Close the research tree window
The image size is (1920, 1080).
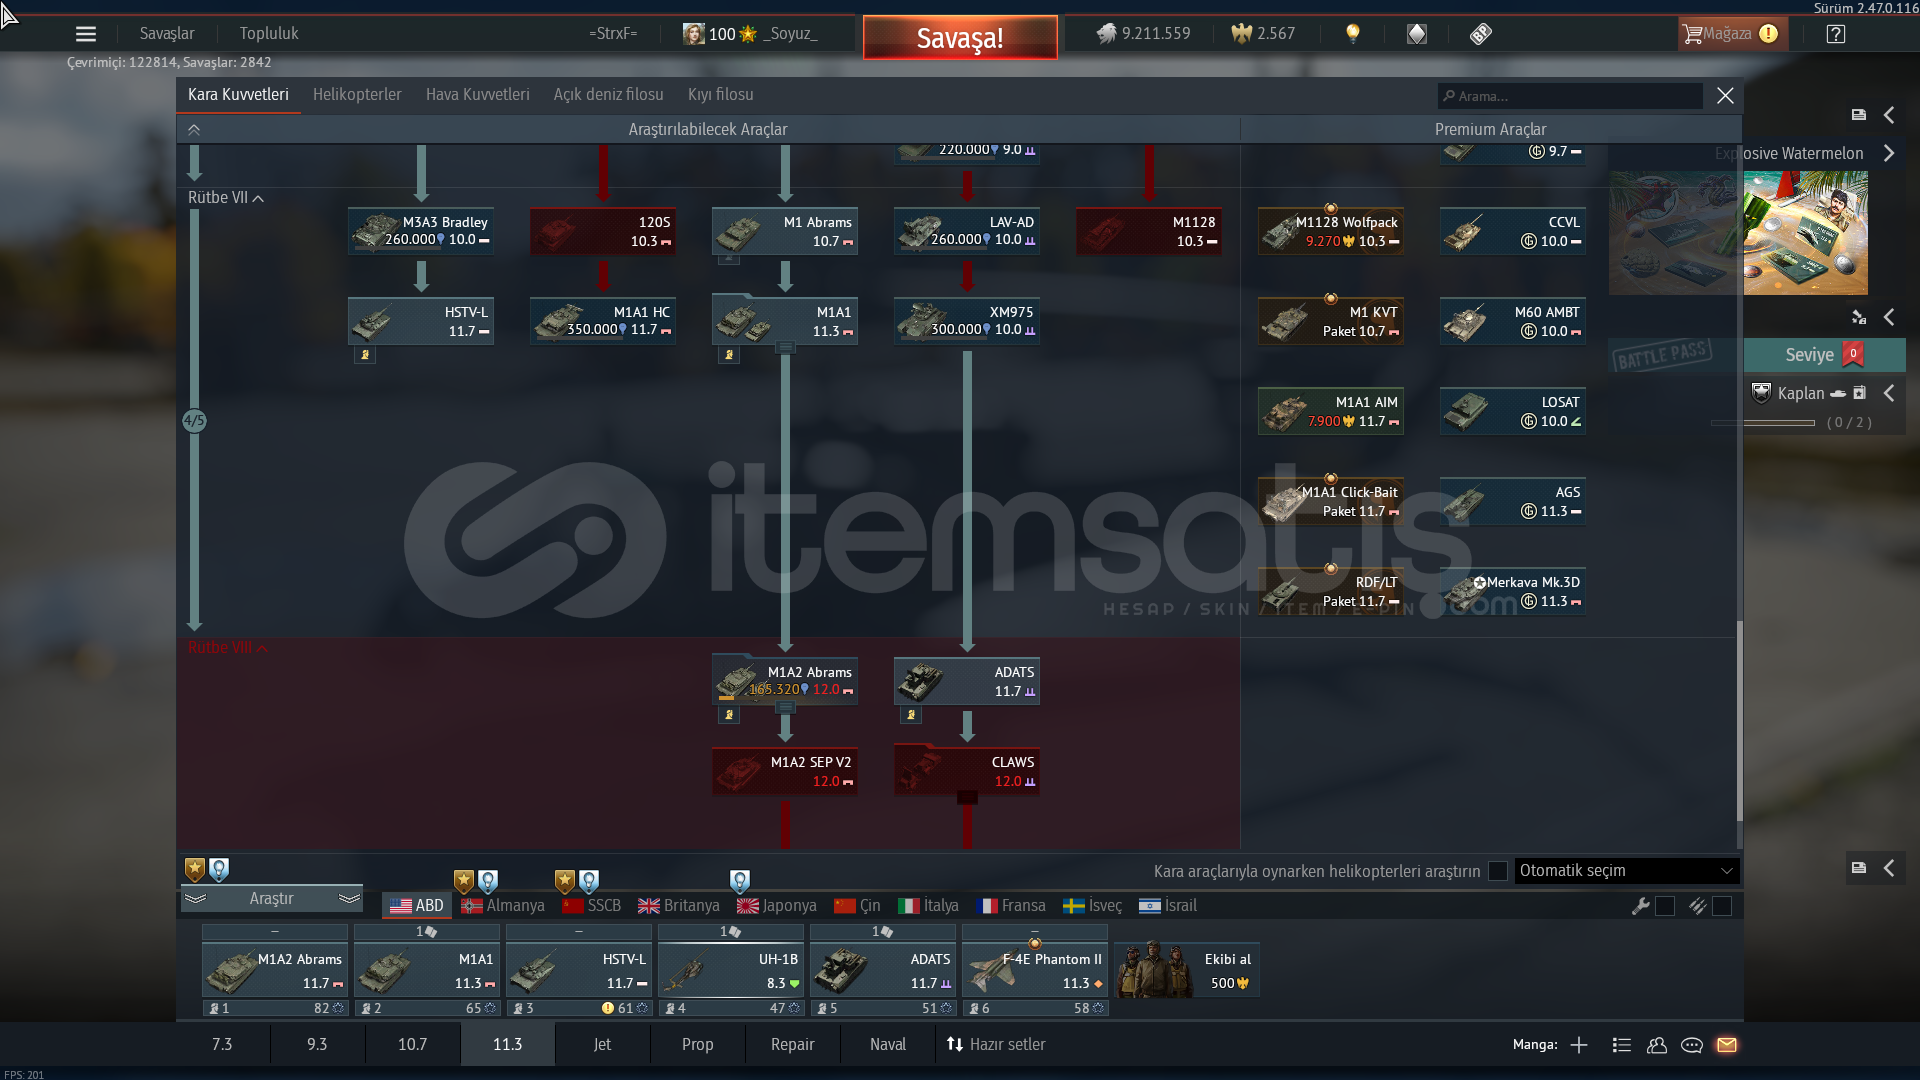[x=1725, y=96]
